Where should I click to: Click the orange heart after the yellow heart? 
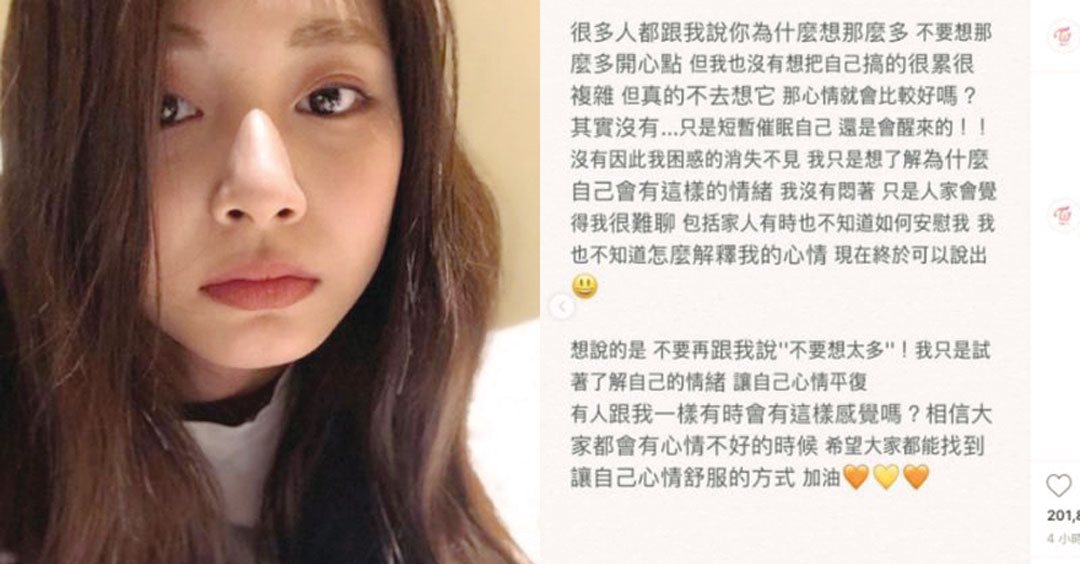tap(917, 477)
